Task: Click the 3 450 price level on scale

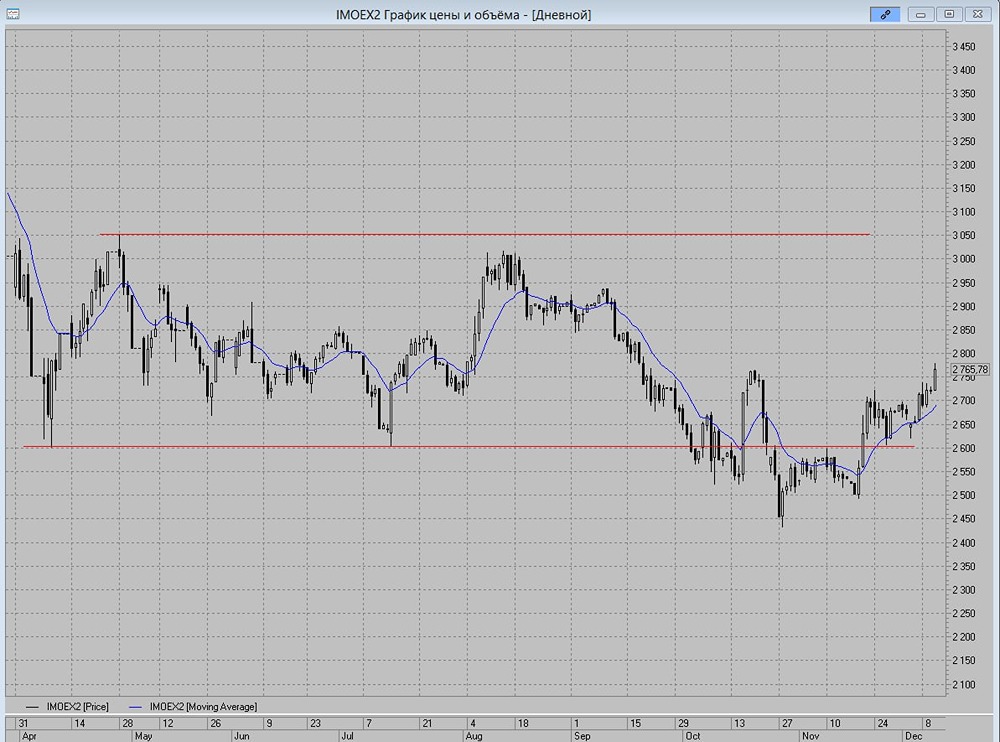Action: (963, 47)
